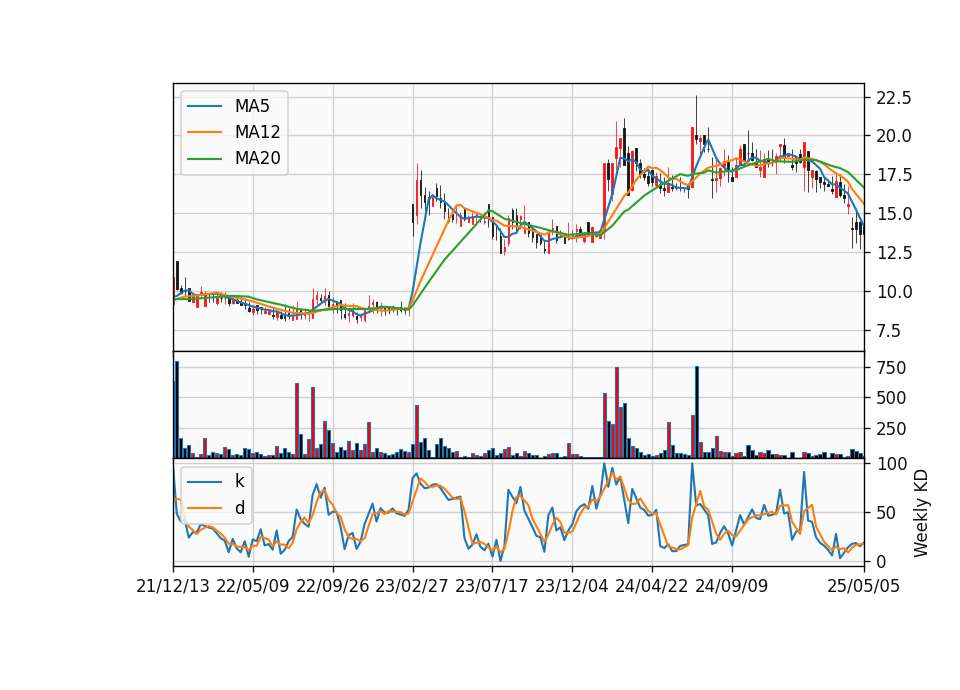Click the tallest volume bar at chart start
Viewport: 960px width, 690px height.
tap(177, 410)
